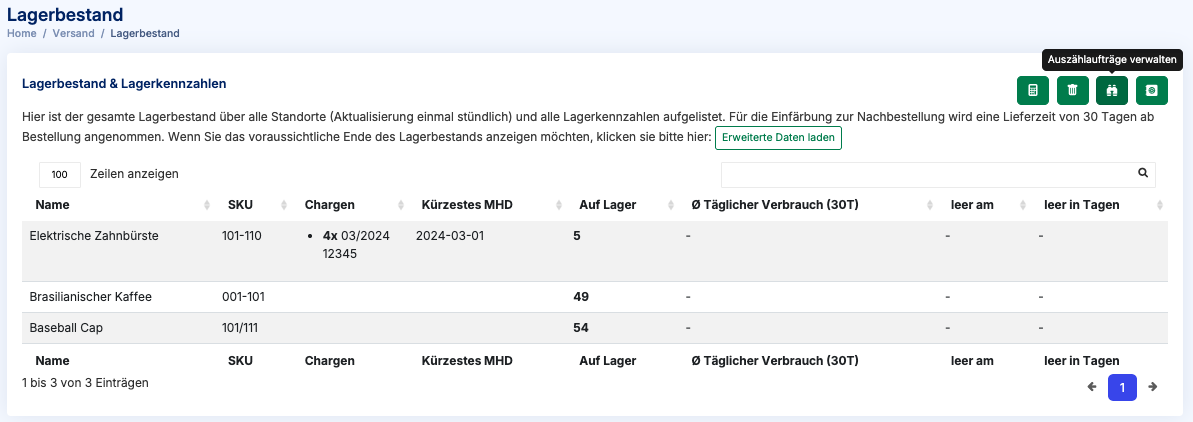Screen dimensions: 1193x422
Task: Go to the next page arrow
Action: 1153,387
